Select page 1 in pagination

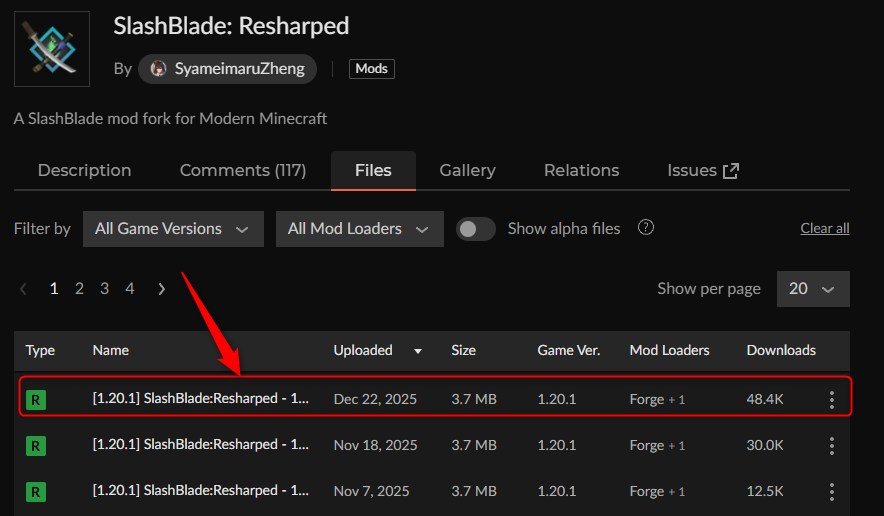pos(54,289)
